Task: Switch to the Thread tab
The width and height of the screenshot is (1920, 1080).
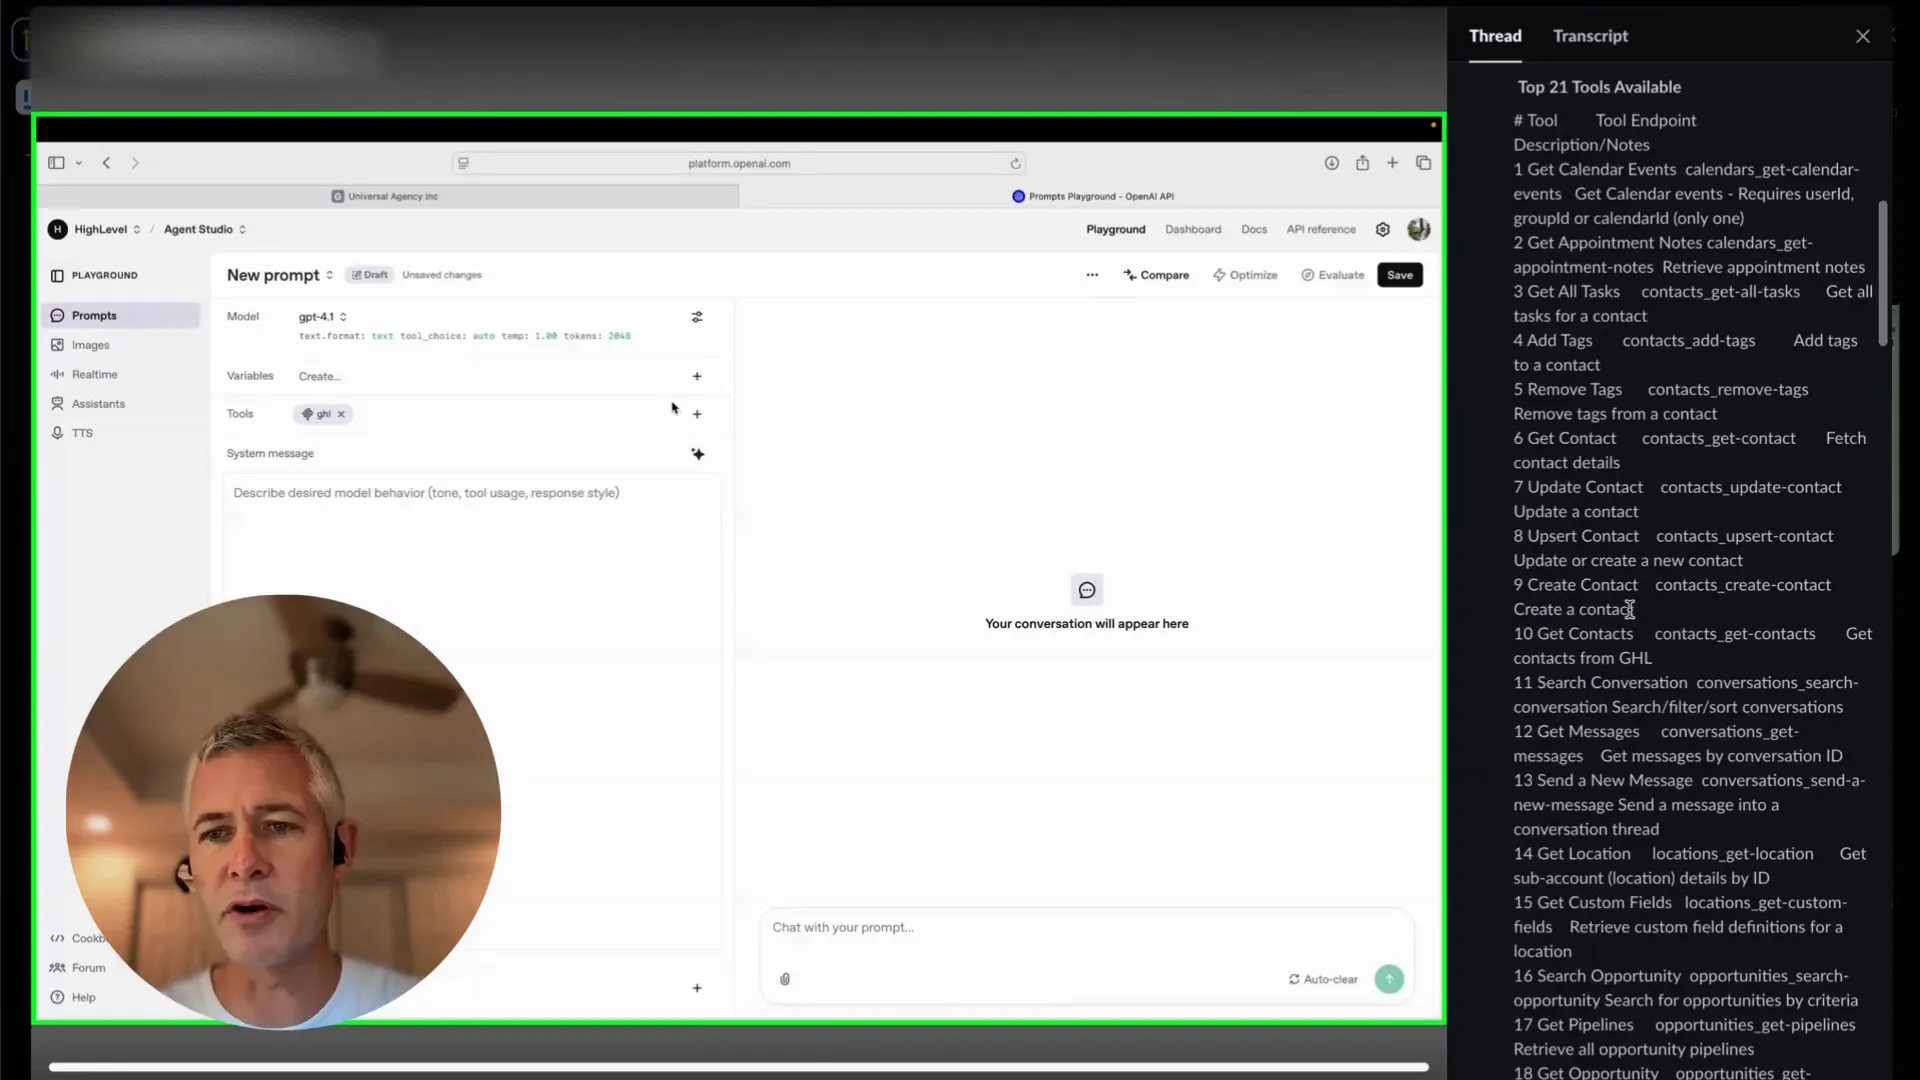Action: coord(1495,36)
